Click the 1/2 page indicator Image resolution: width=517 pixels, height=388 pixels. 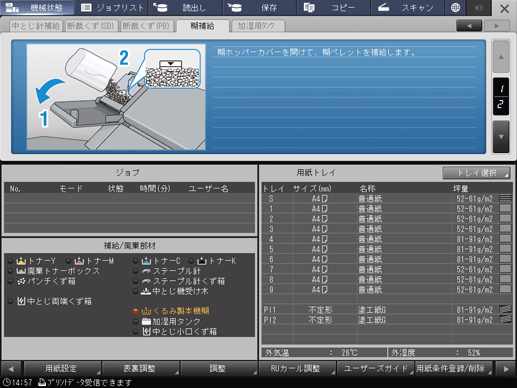(x=501, y=97)
